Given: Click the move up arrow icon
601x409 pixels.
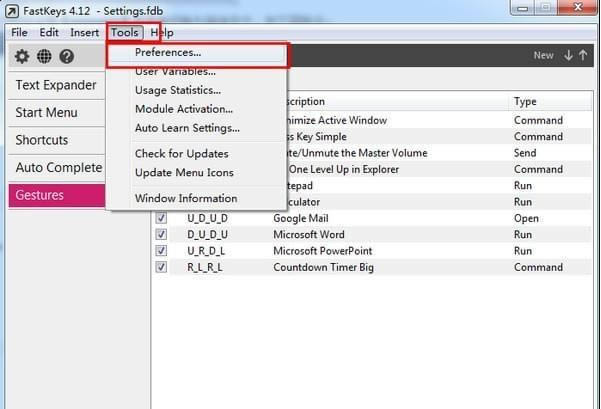Looking at the screenshot, I should (x=583, y=55).
